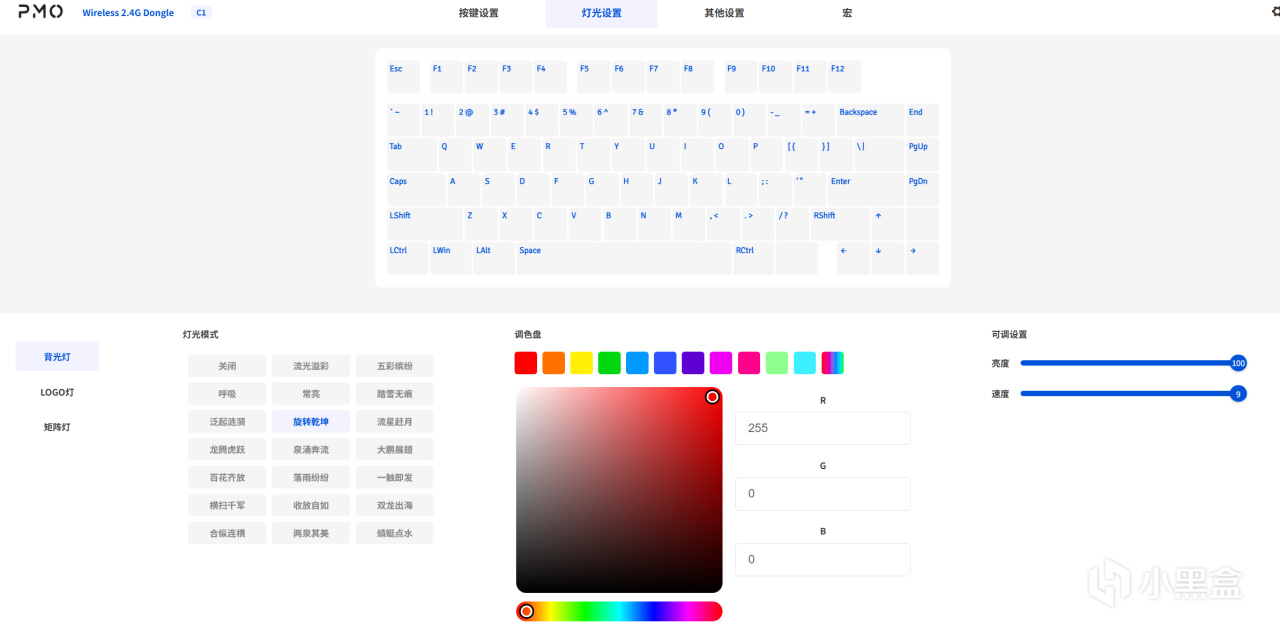Pick the cyan color swatch
The height and width of the screenshot is (624, 1280).
[805, 363]
